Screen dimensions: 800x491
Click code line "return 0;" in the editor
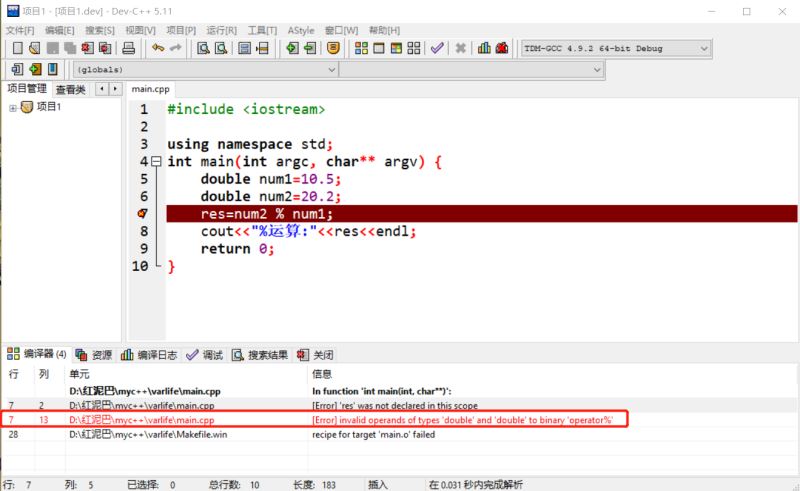pos(237,249)
